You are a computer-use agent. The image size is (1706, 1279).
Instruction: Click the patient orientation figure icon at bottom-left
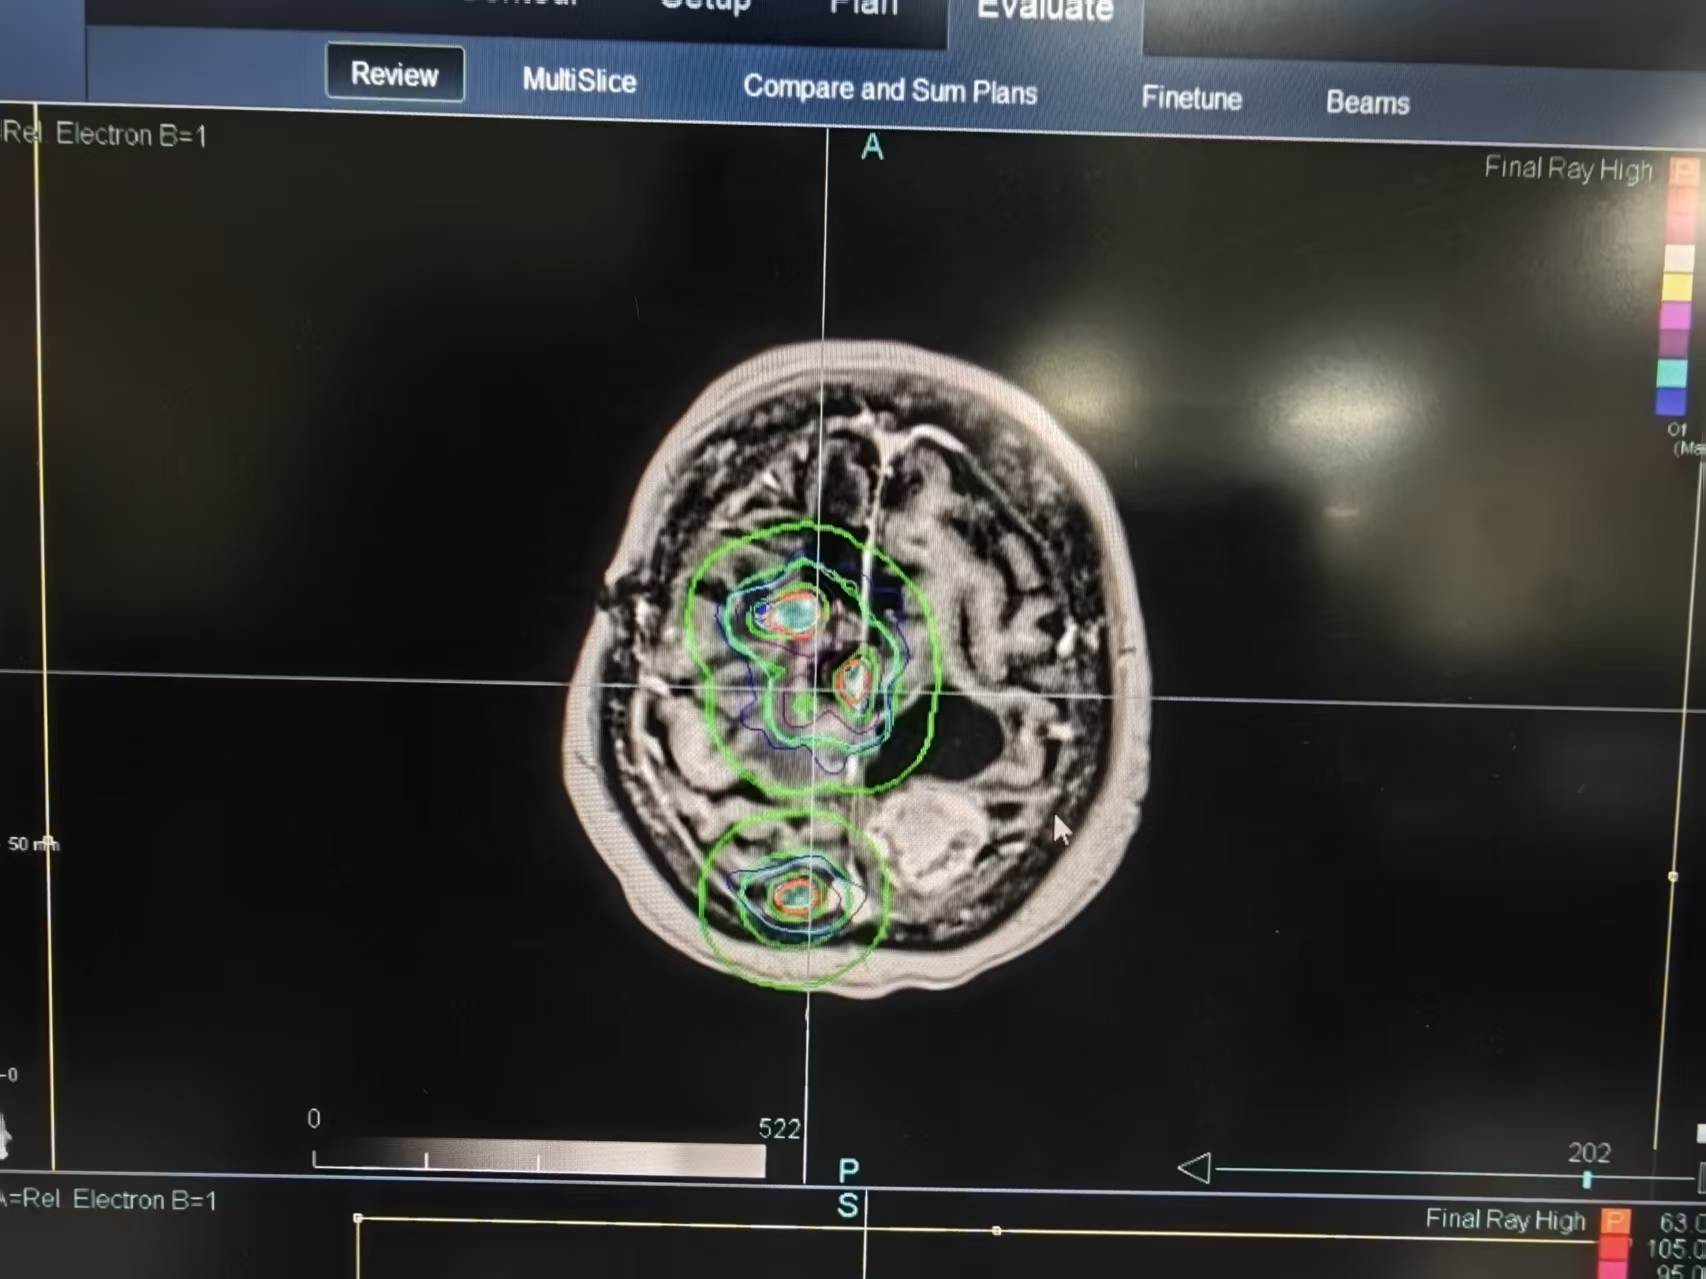tap(4, 1137)
